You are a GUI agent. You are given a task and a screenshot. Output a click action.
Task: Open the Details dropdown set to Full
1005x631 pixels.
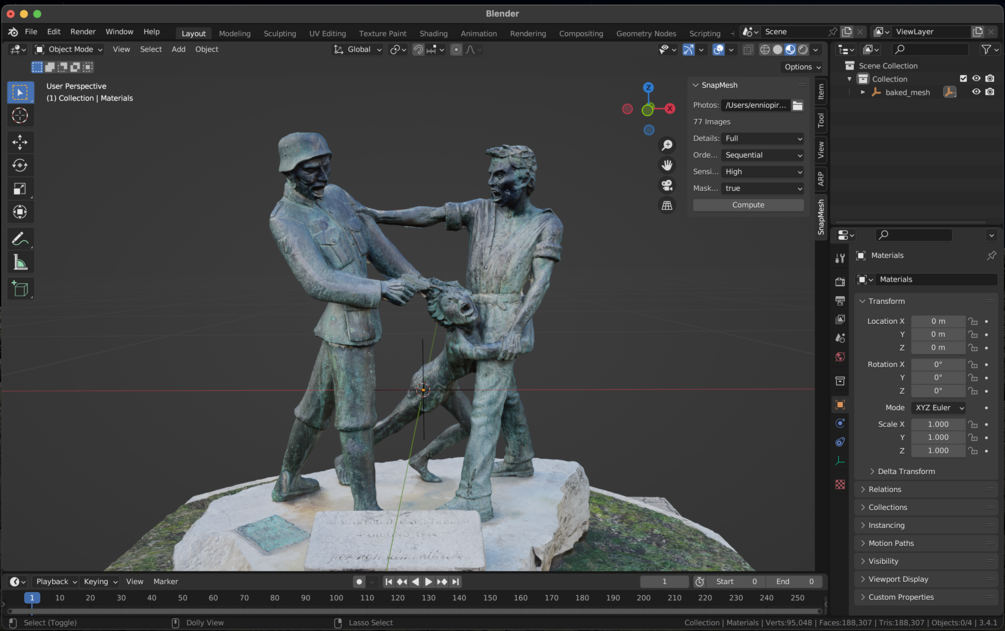pyautogui.click(x=762, y=139)
